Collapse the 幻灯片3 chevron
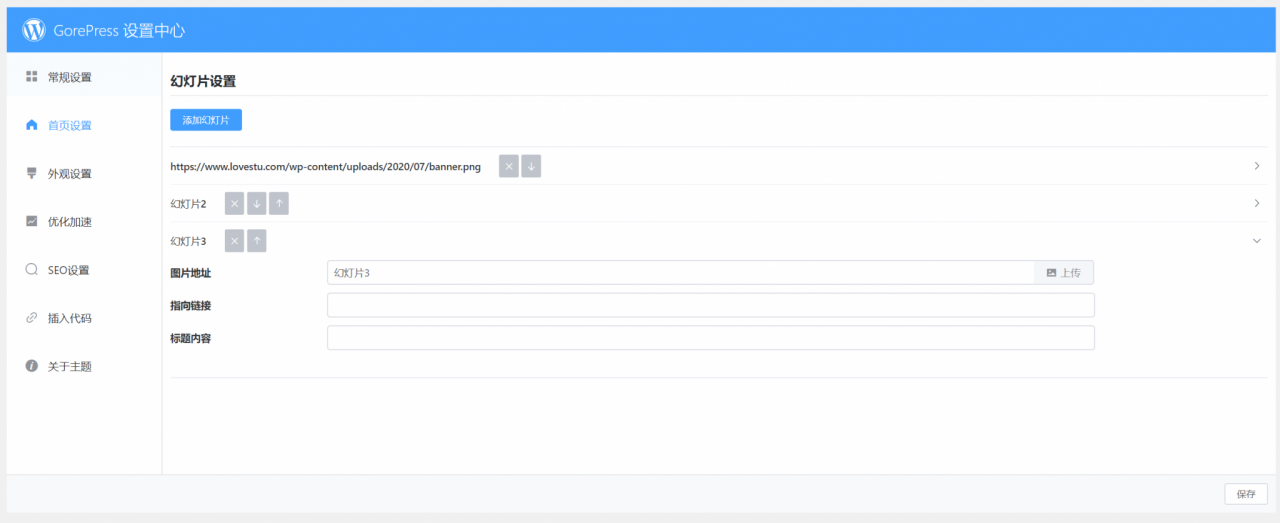The width and height of the screenshot is (1280, 523). click(1257, 241)
